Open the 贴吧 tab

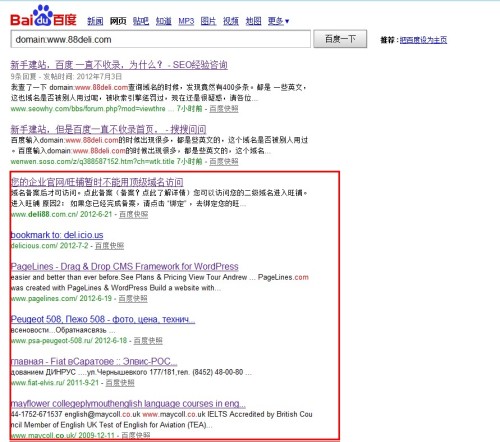point(141,21)
